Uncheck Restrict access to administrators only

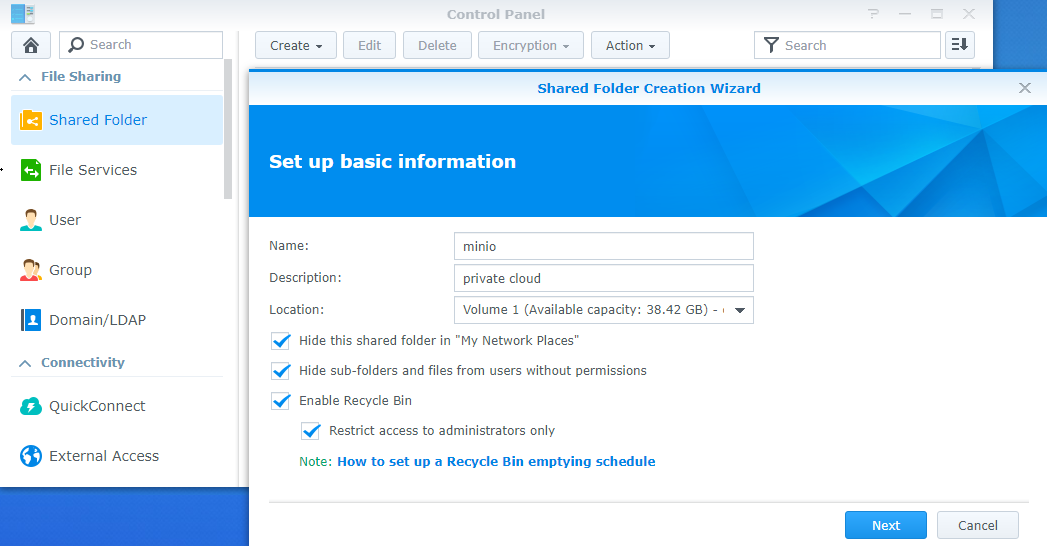(x=311, y=431)
